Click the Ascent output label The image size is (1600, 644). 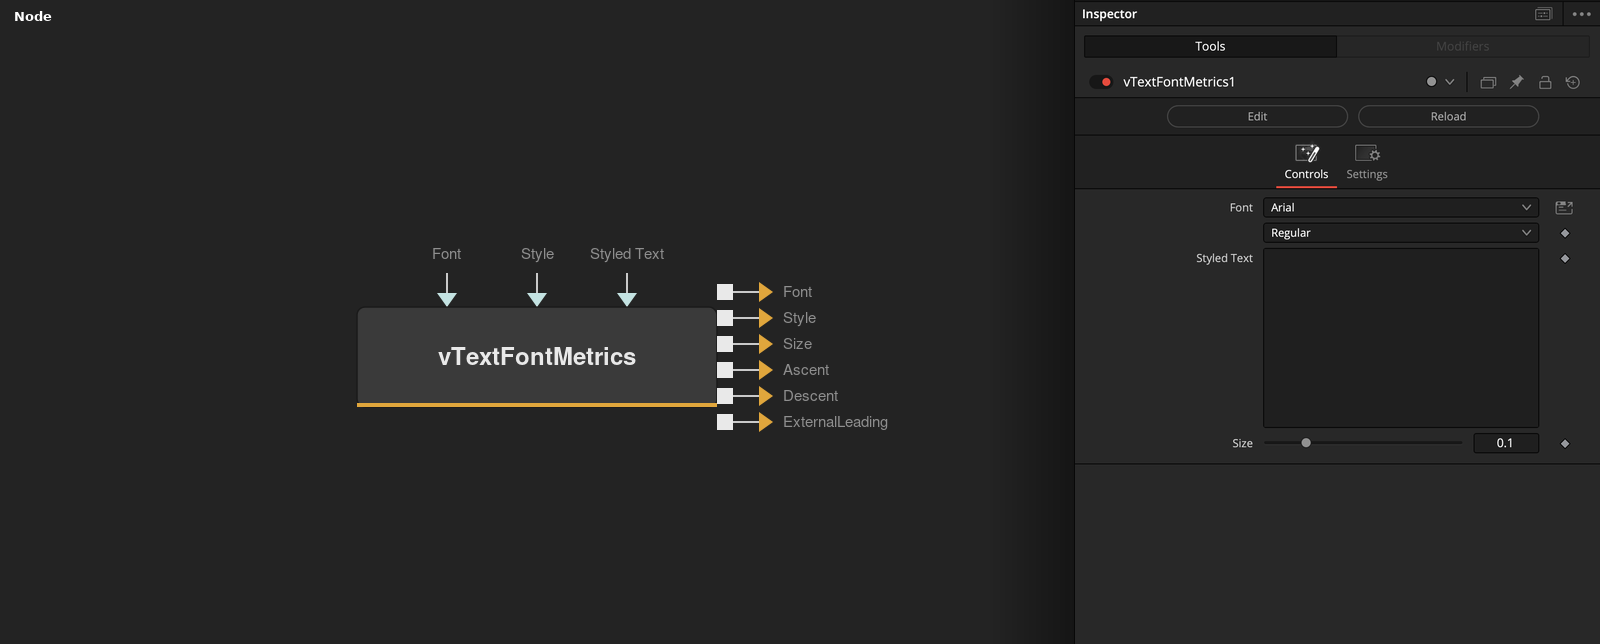806,370
